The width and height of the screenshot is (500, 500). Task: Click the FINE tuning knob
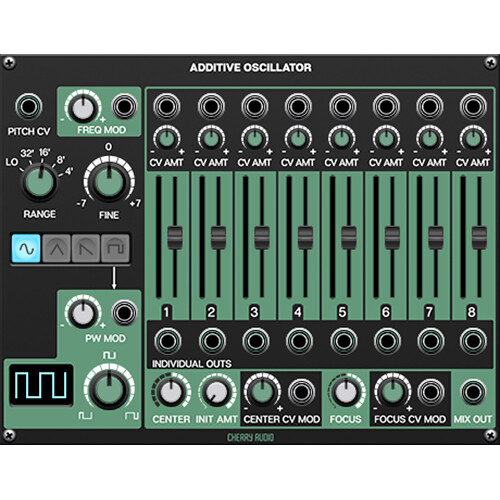coord(109,183)
